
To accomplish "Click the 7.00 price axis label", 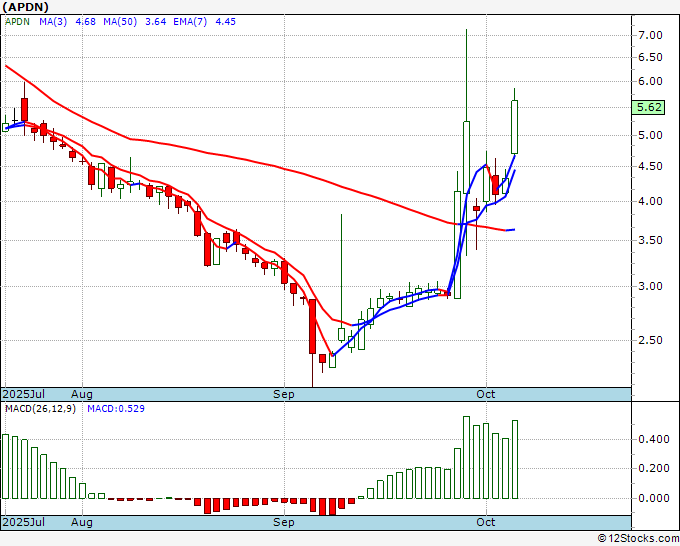I will point(650,35).
